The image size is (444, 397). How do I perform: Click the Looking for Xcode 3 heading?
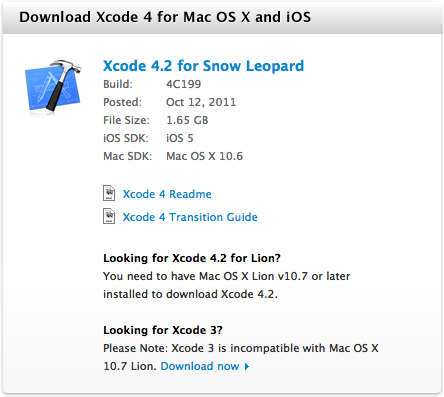click(x=163, y=330)
